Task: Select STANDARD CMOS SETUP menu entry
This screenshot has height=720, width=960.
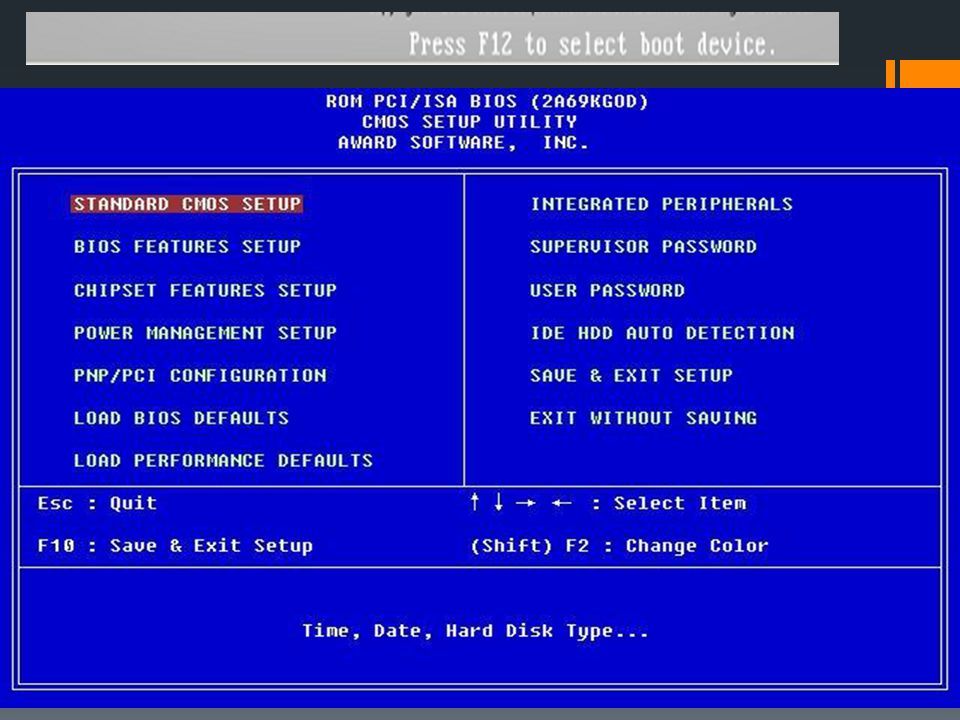Action: click(187, 204)
